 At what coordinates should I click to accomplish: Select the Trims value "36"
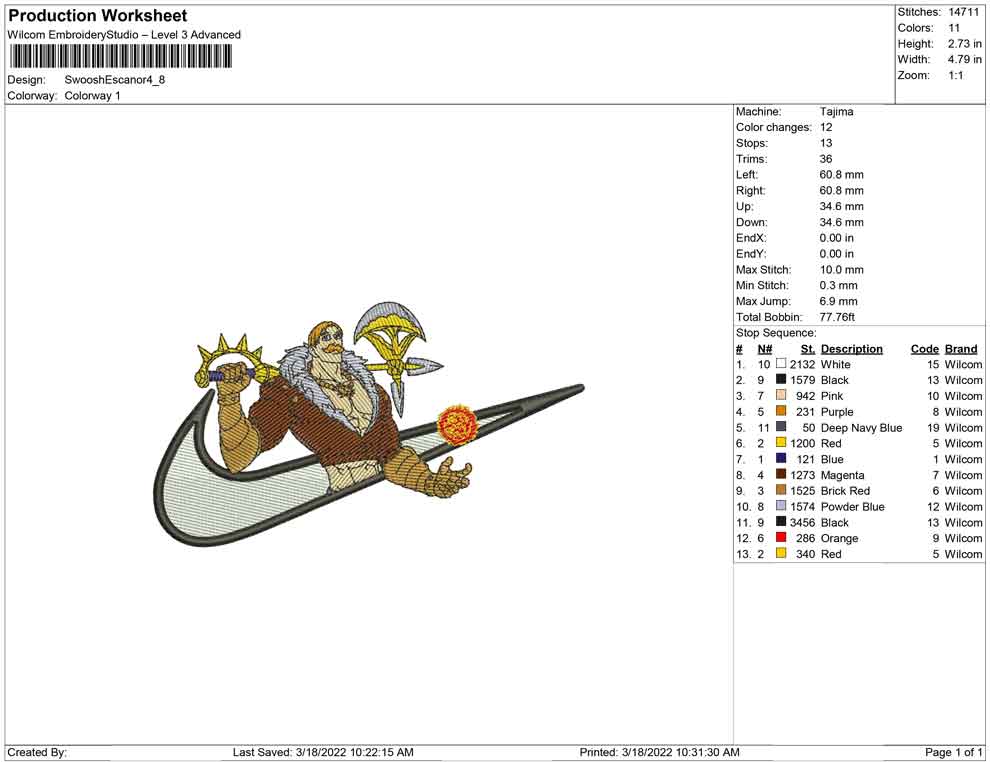(x=826, y=159)
